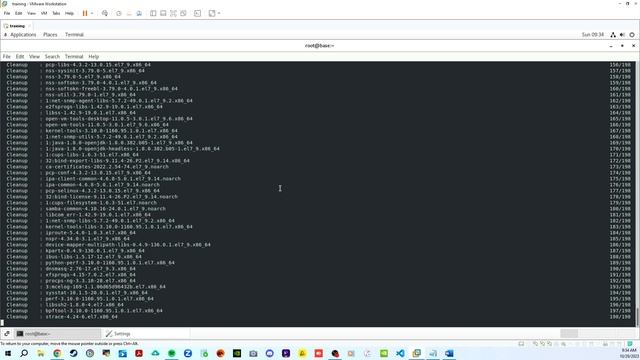Click the power icon in GNOME bar

coord(632,35)
